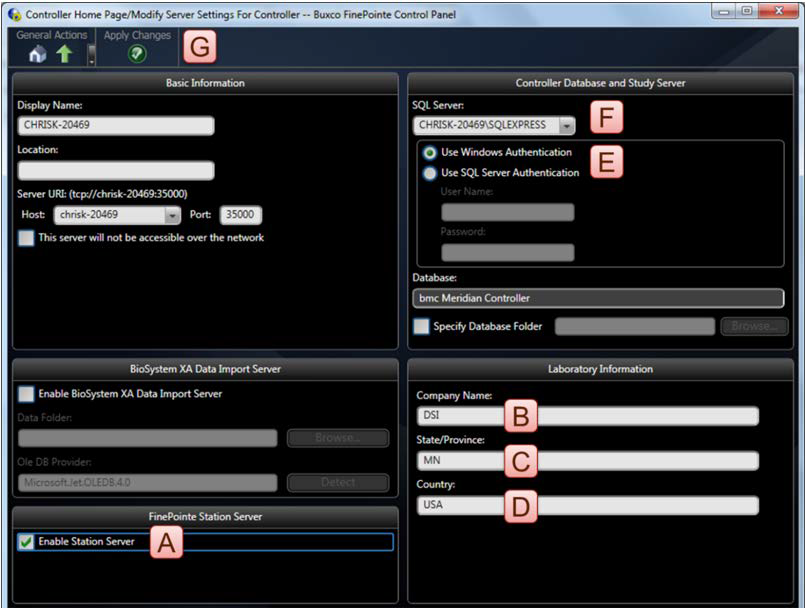Open the Host dropdown

pos(172,215)
